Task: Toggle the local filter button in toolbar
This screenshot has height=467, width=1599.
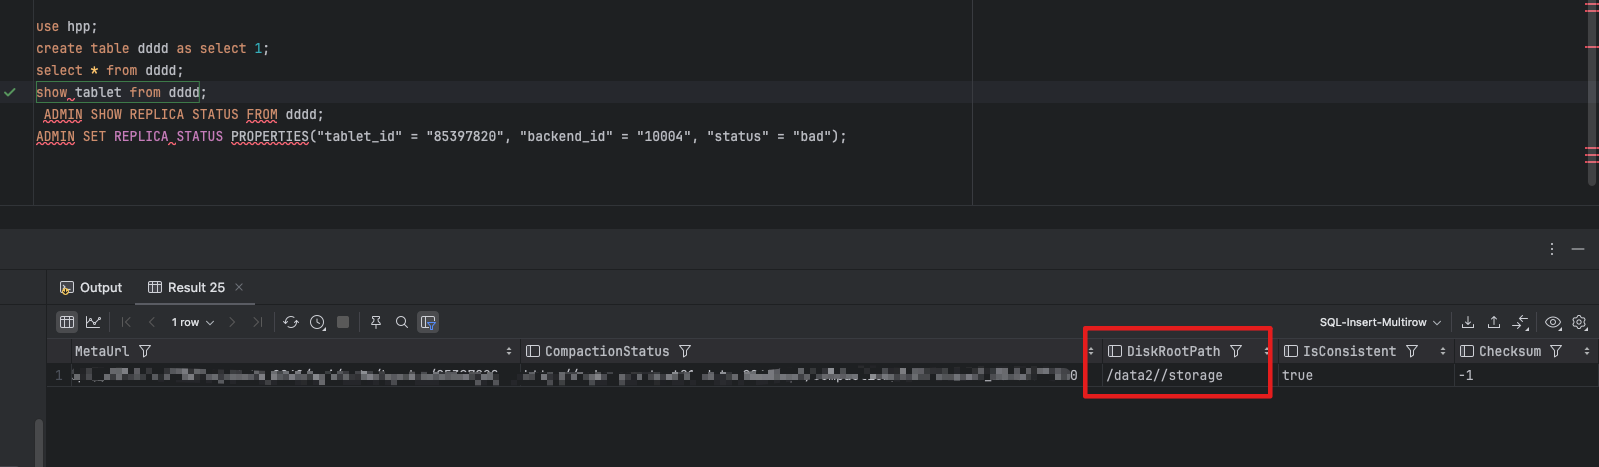Action: click(x=428, y=322)
